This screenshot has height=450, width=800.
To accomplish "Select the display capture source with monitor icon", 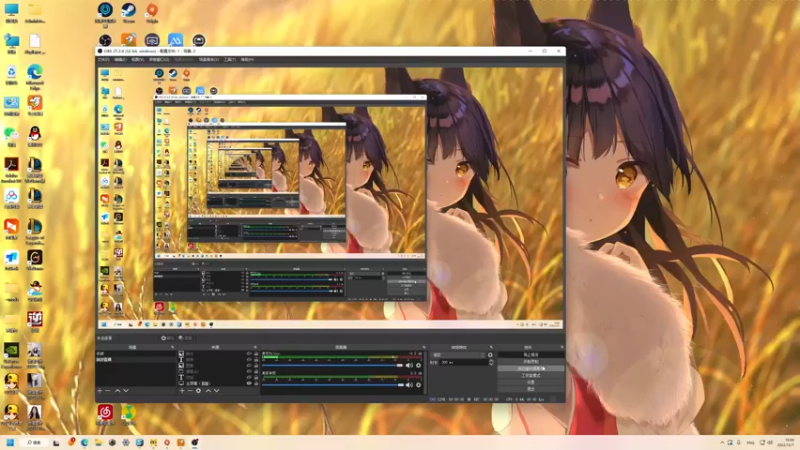I will click(x=218, y=383).
